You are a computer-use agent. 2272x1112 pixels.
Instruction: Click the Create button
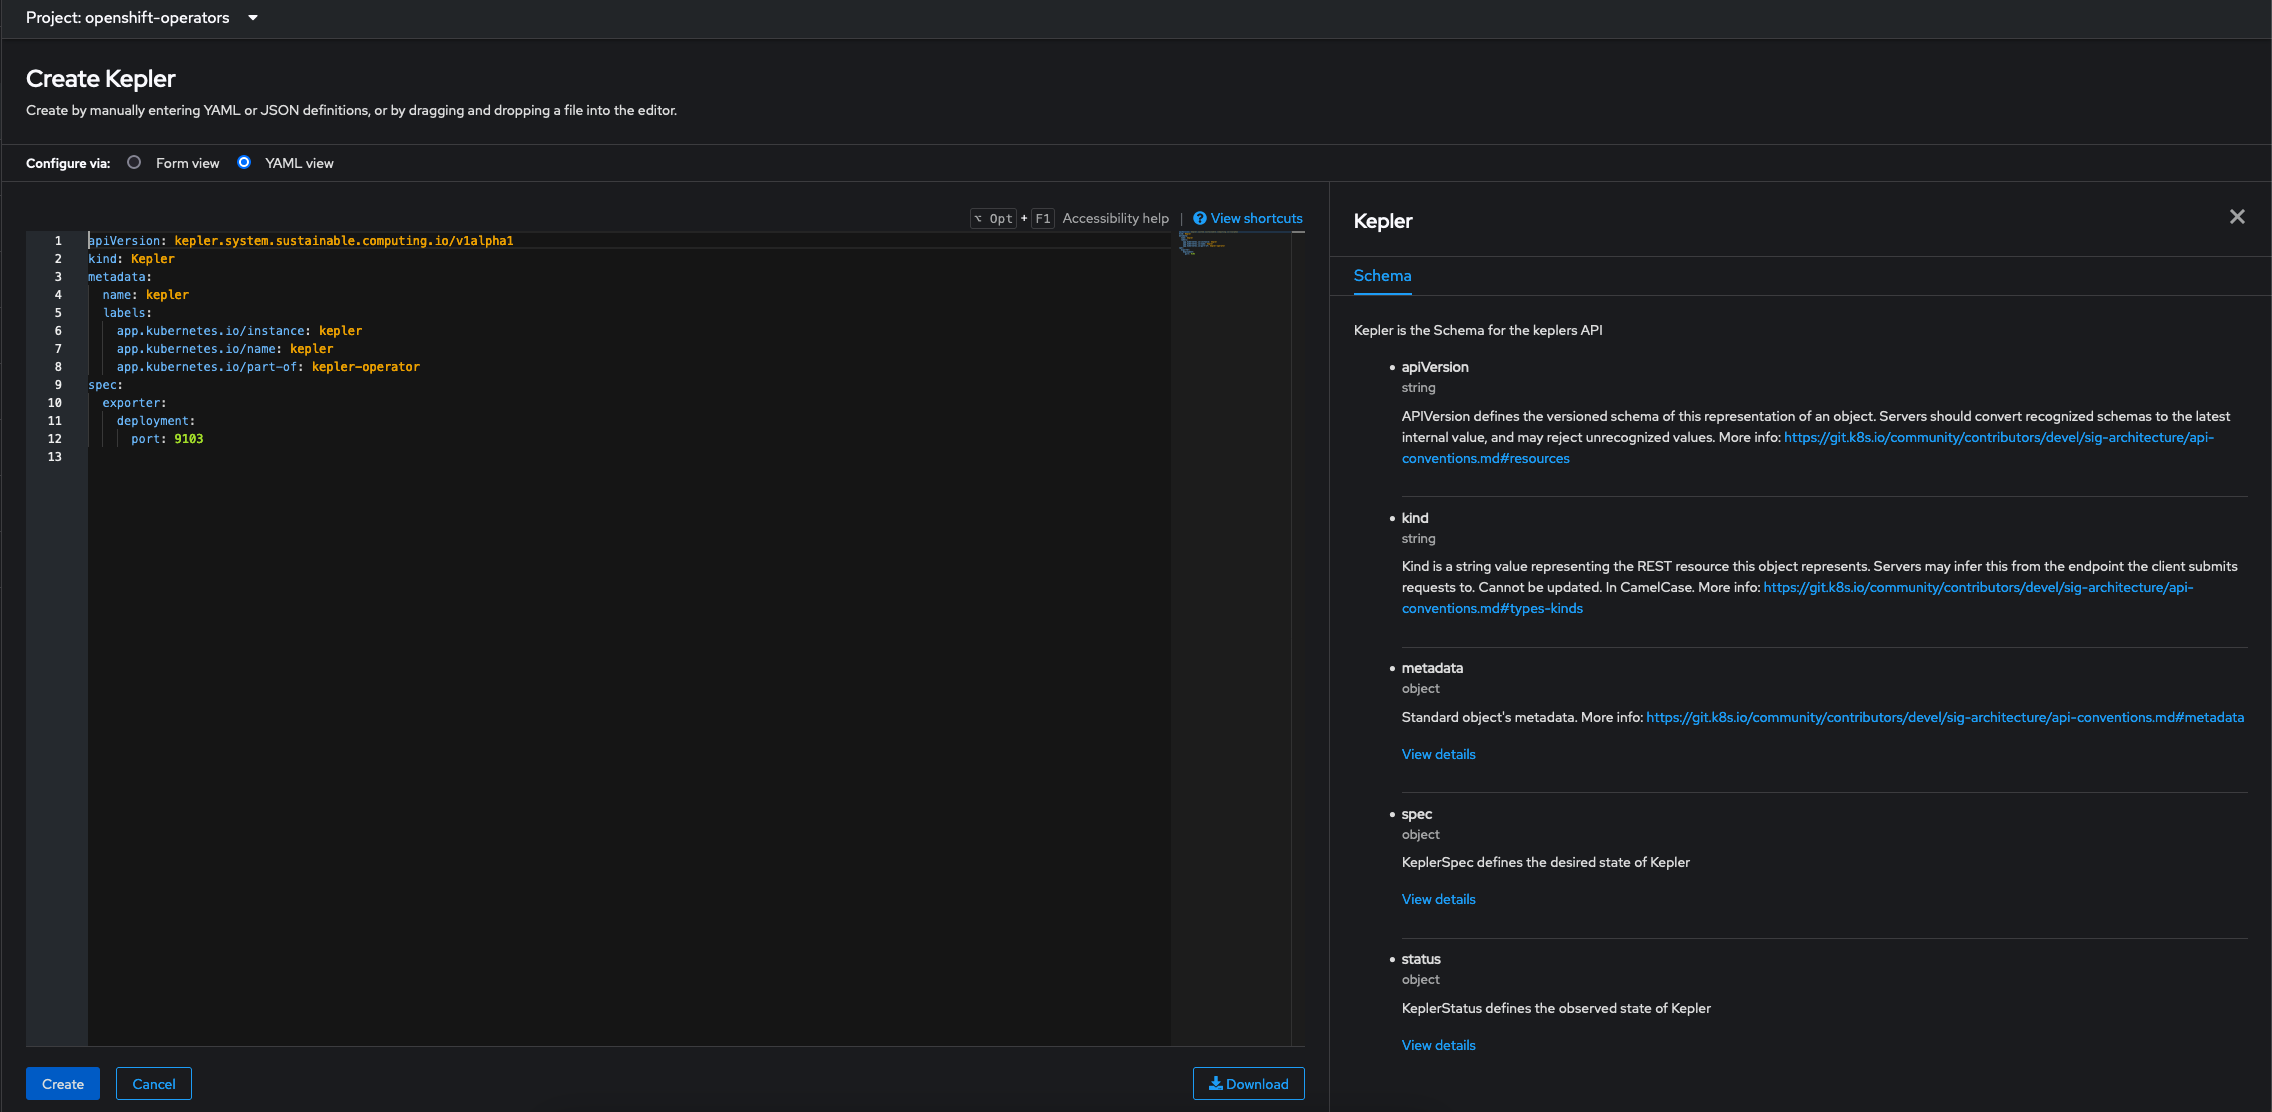point(62,1083)
